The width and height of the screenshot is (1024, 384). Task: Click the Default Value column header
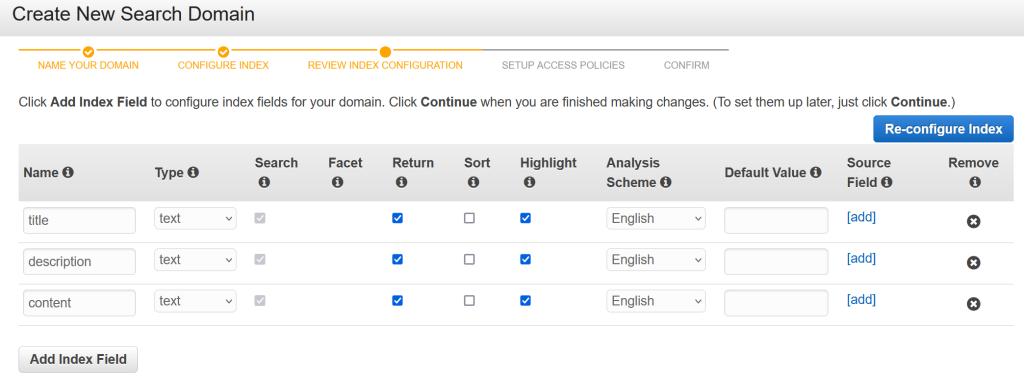click(x=765, y=173)
